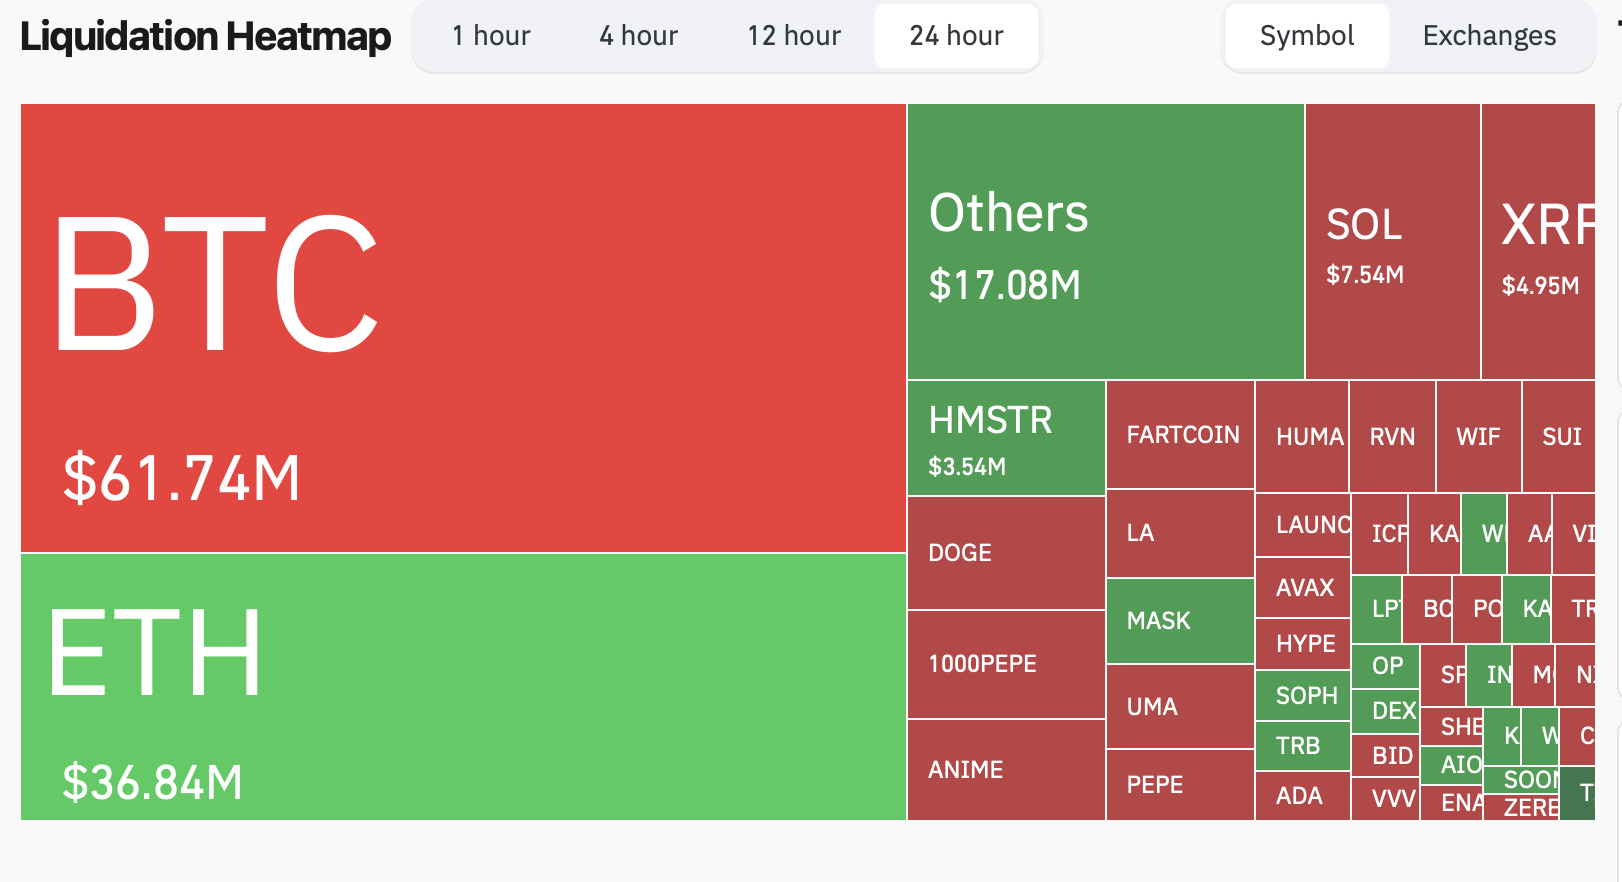The image size is (1622, 882).
Task: Select the 24 hour timeframe tab
Action: pyautogui.click(x=956, y=36)
